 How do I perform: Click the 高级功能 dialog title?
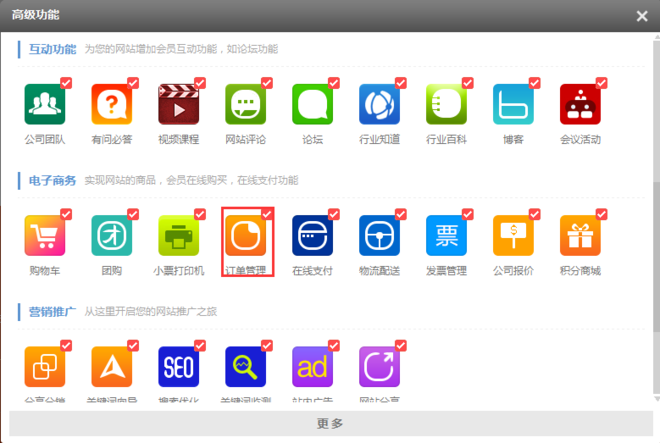[35, 15]
